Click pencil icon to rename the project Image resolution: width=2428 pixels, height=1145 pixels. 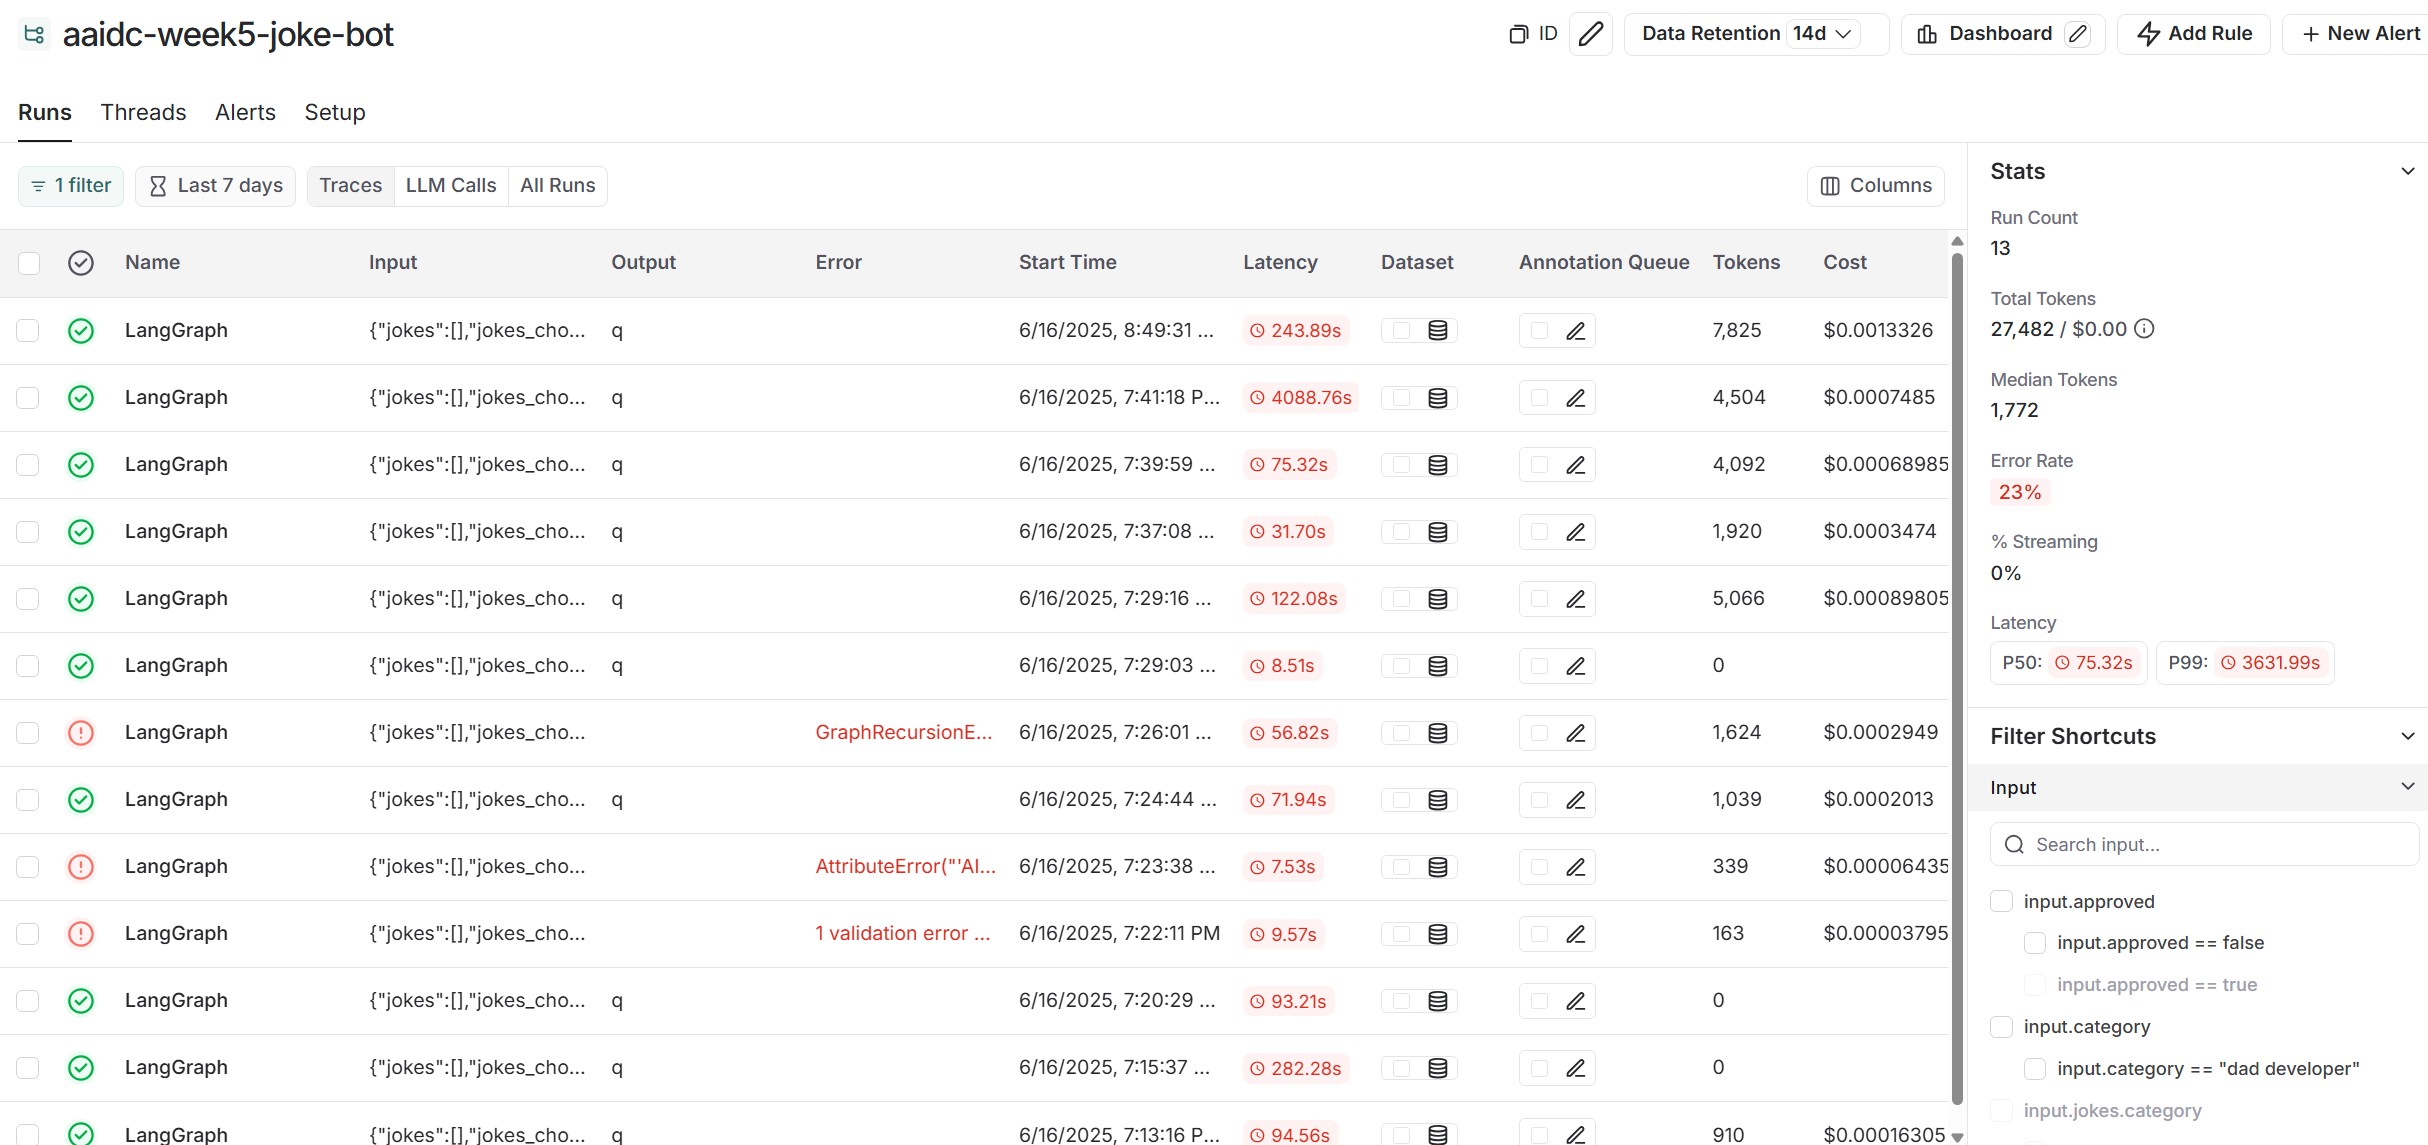pyautogui.click(x=1590, y=34)
